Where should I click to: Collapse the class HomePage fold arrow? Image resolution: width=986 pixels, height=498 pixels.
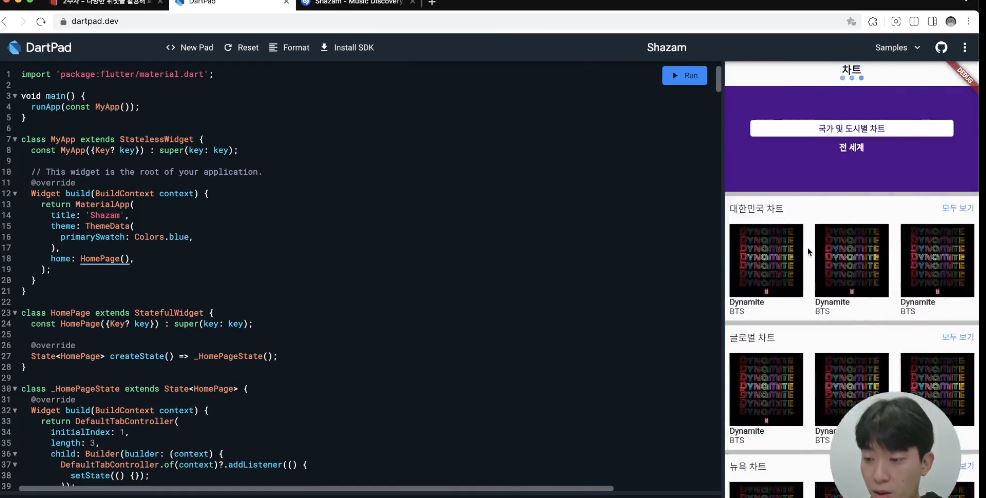click(15, 313)
